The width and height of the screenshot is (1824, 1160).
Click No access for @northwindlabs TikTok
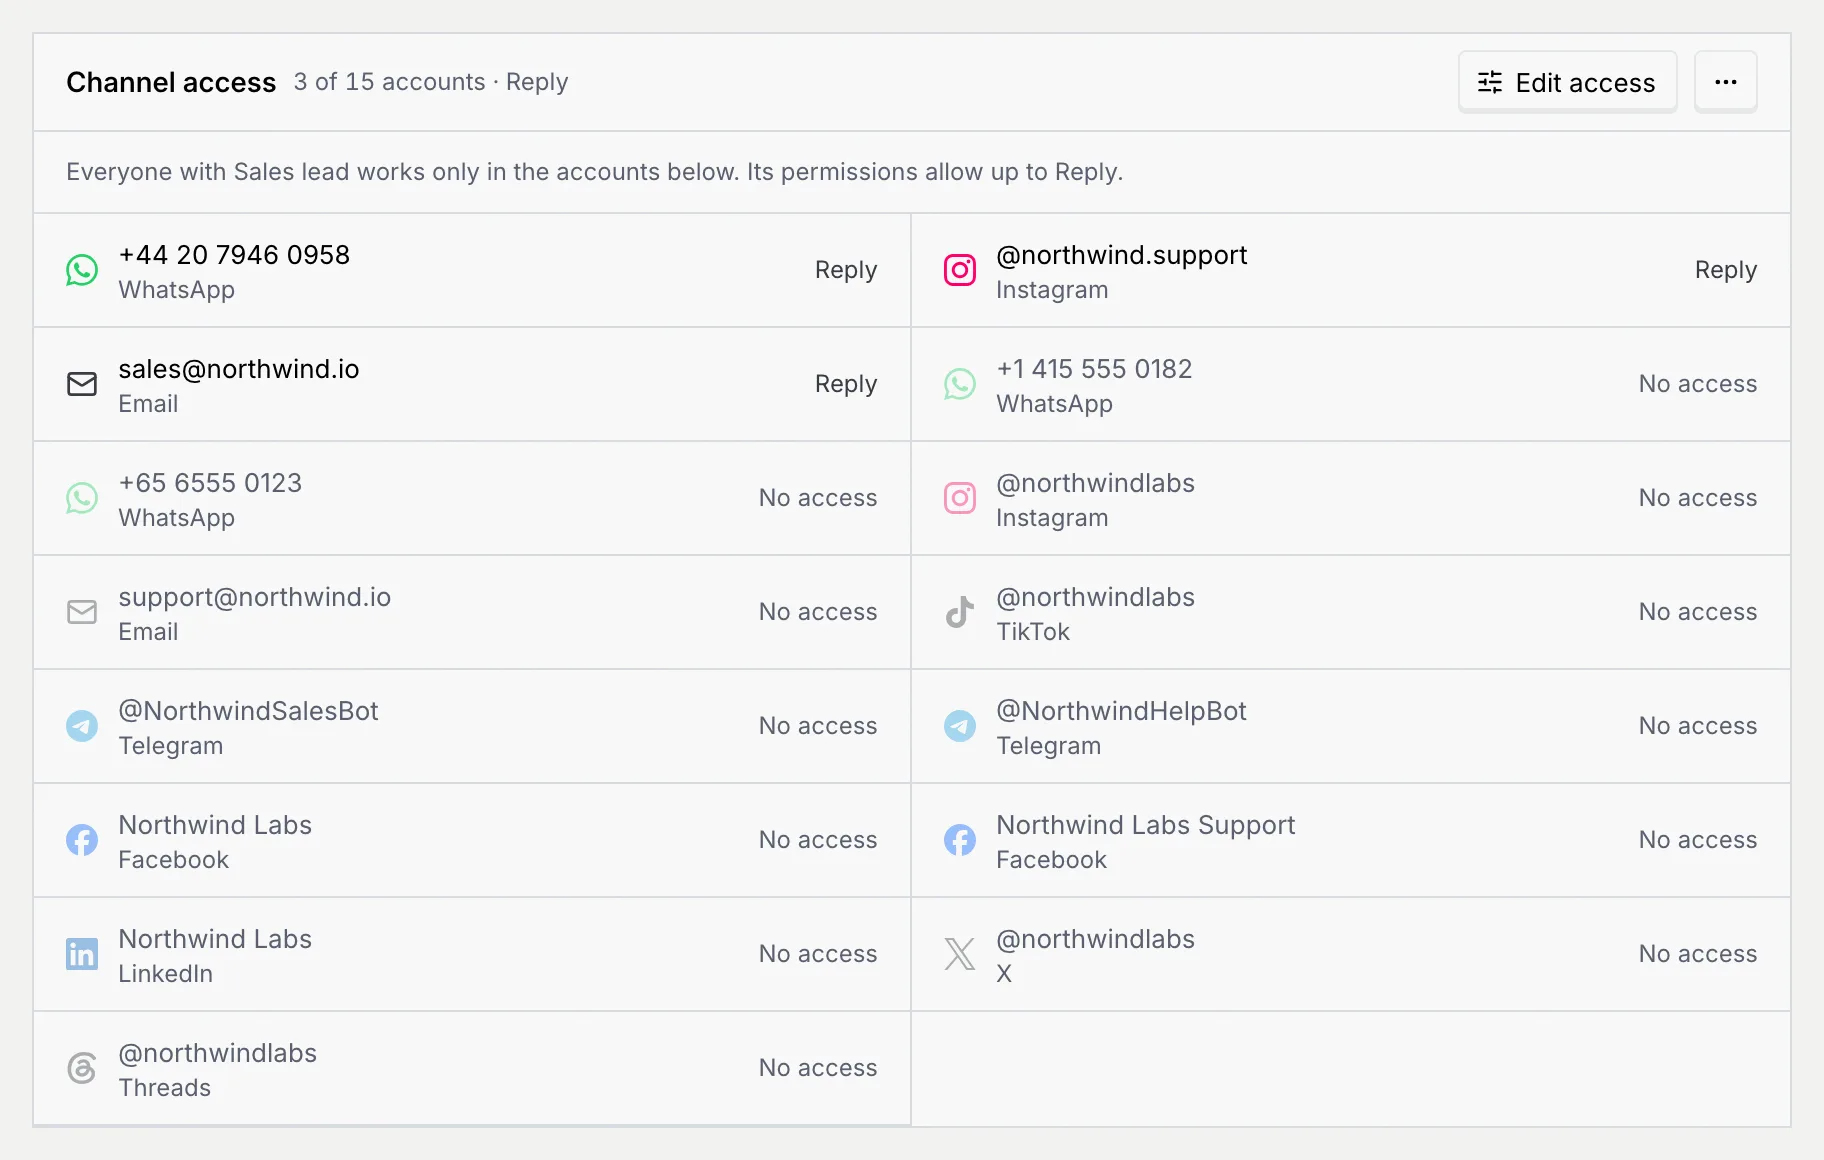tap(1698, 612)
